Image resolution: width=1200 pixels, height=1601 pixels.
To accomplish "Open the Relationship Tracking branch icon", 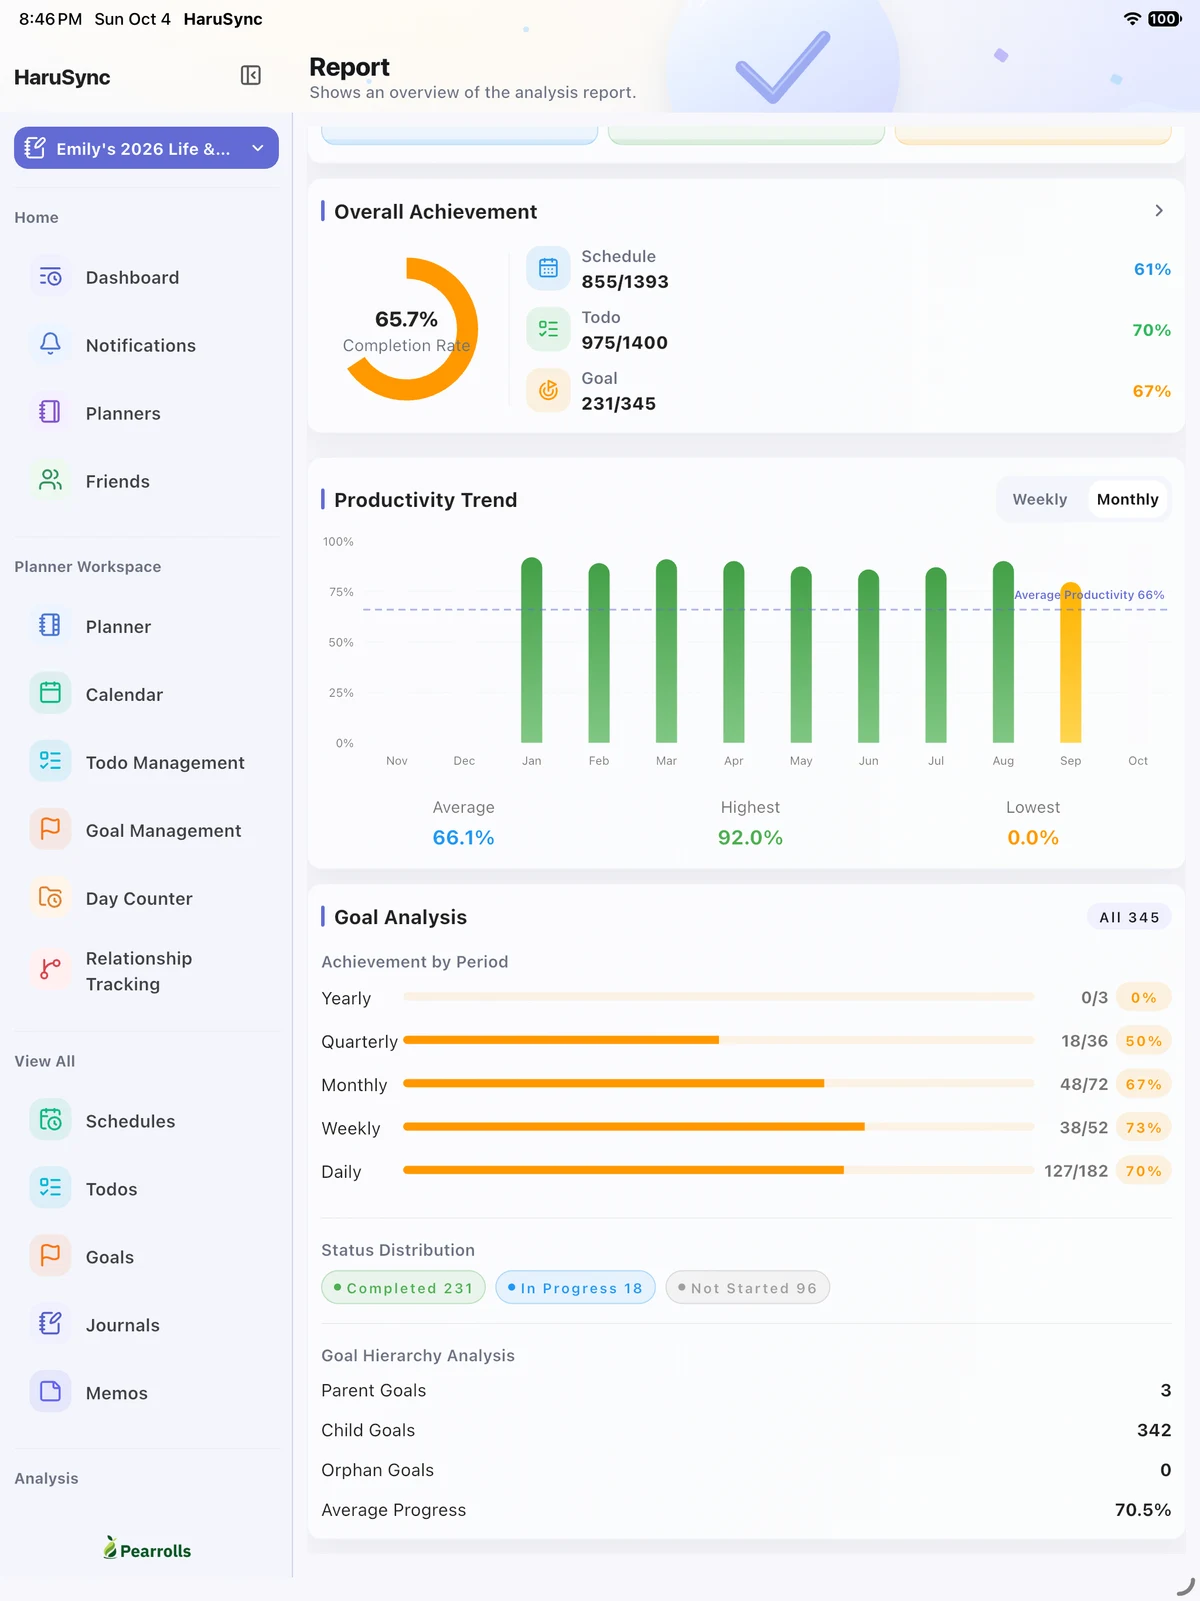I will click(50, 970).
